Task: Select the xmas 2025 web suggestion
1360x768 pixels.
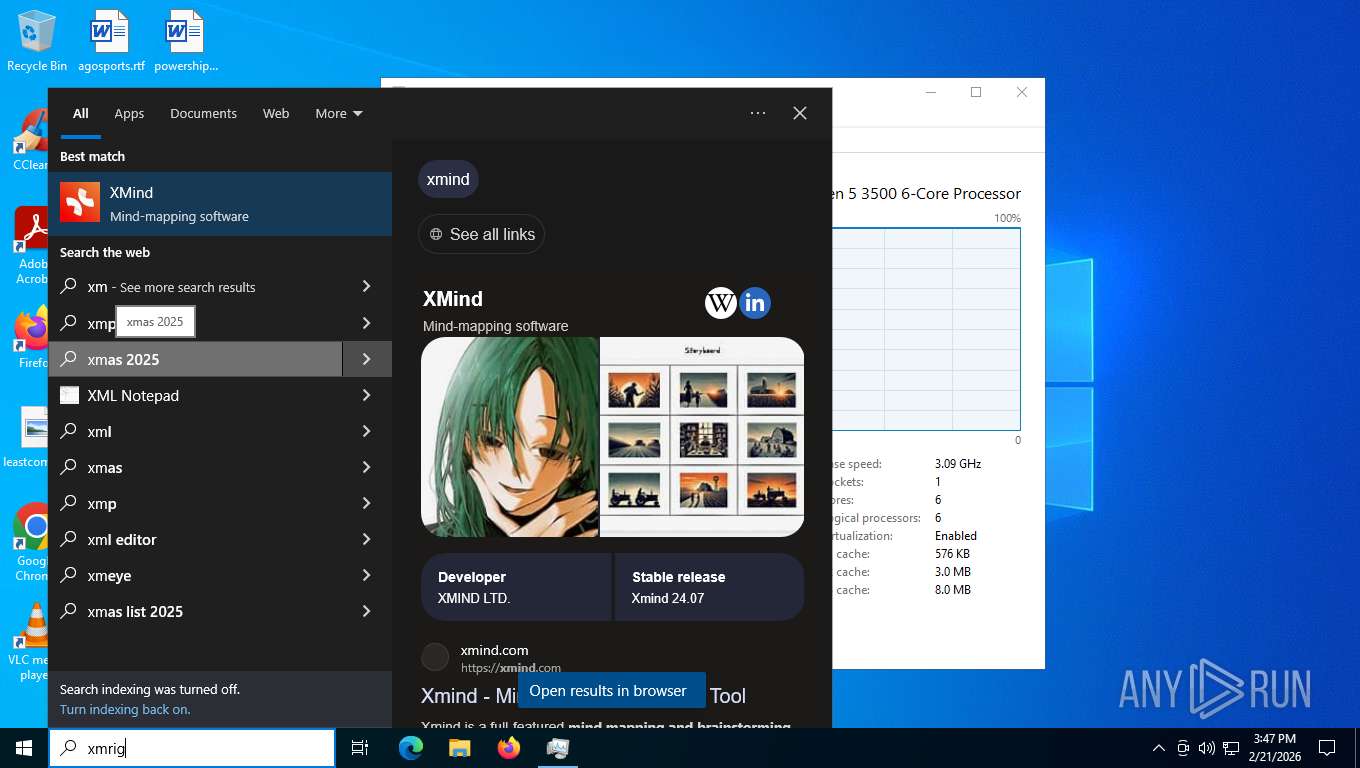Action: pos(195,359)
